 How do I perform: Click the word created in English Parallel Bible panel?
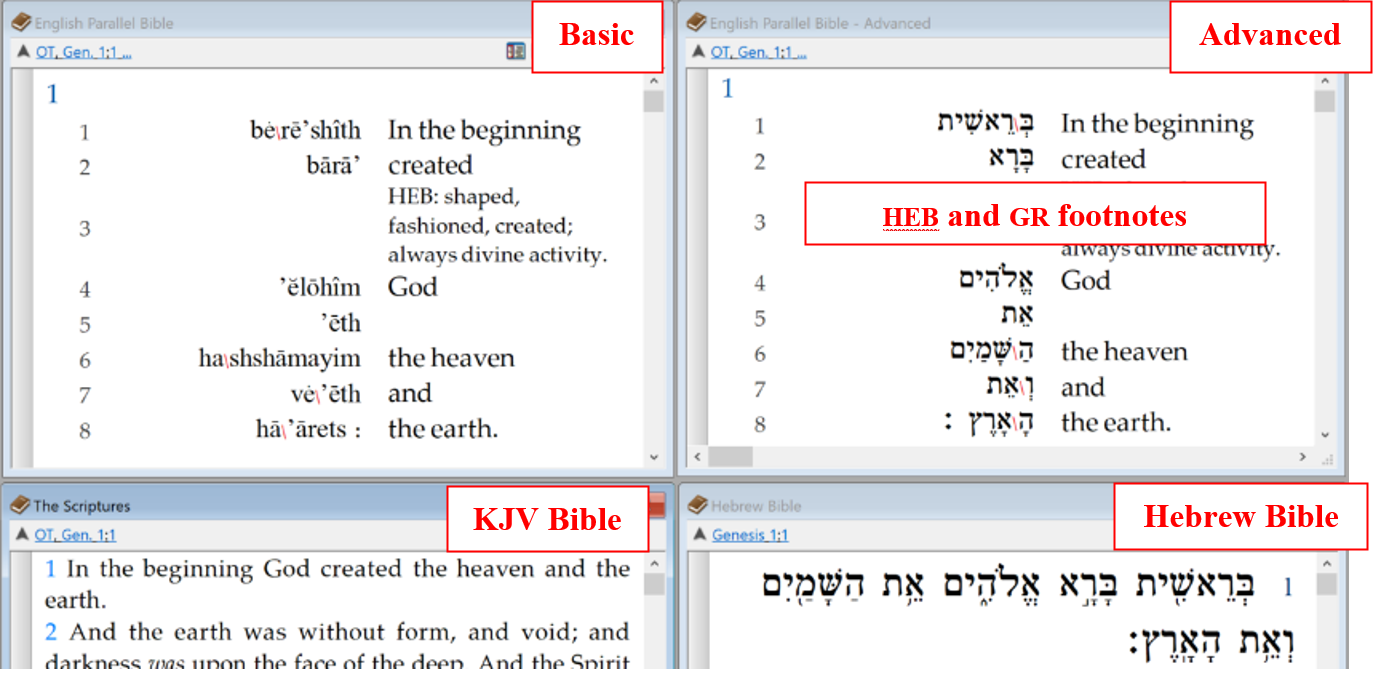(430, 165)
